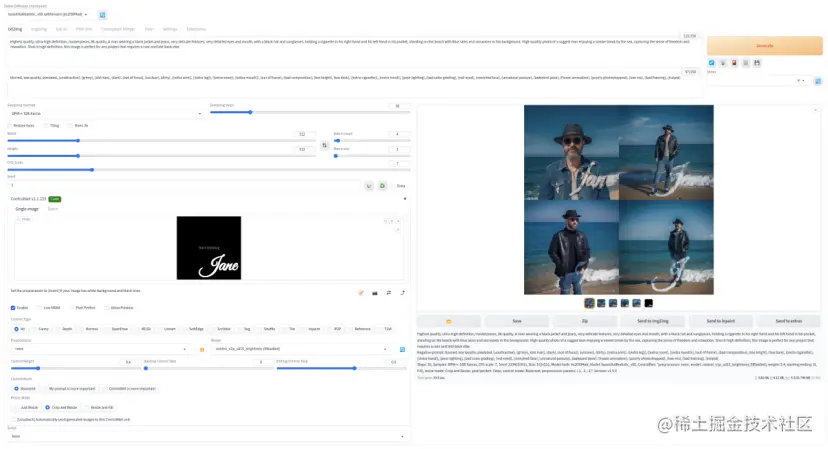This screenshot has height=449, width=828.
Task: Tick the Extra seed checkbox
Action: pyautogui.click(x=393, y=186)
